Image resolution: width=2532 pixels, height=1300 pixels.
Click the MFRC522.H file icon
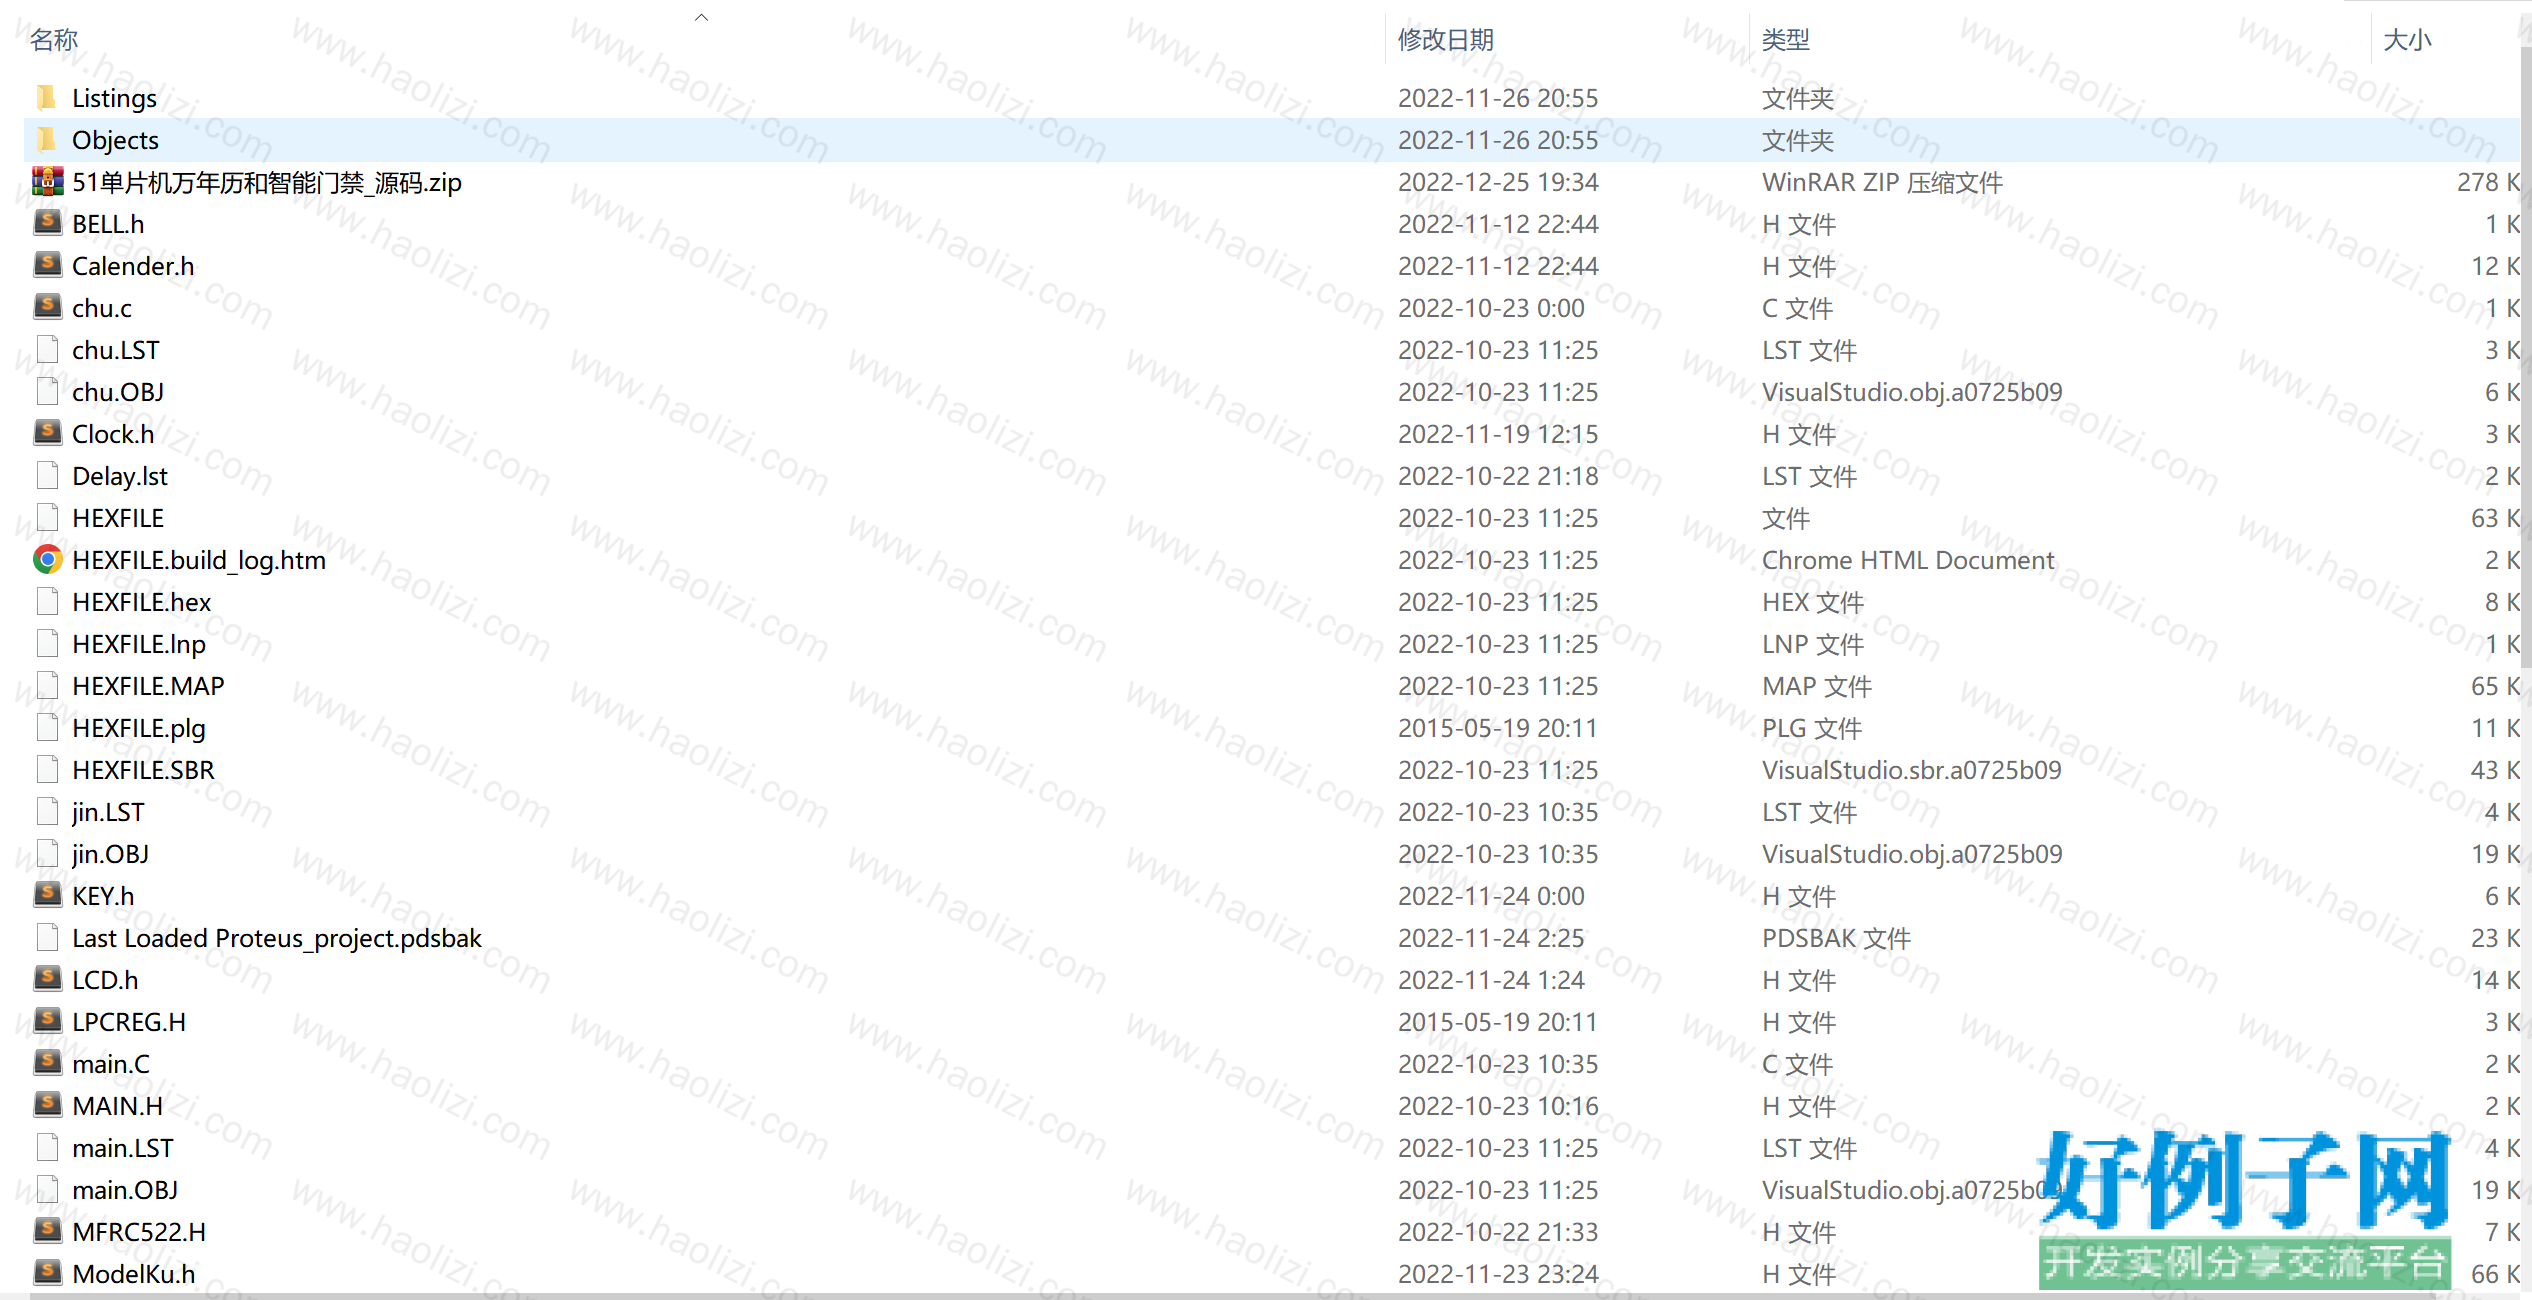pos(47,1231)
